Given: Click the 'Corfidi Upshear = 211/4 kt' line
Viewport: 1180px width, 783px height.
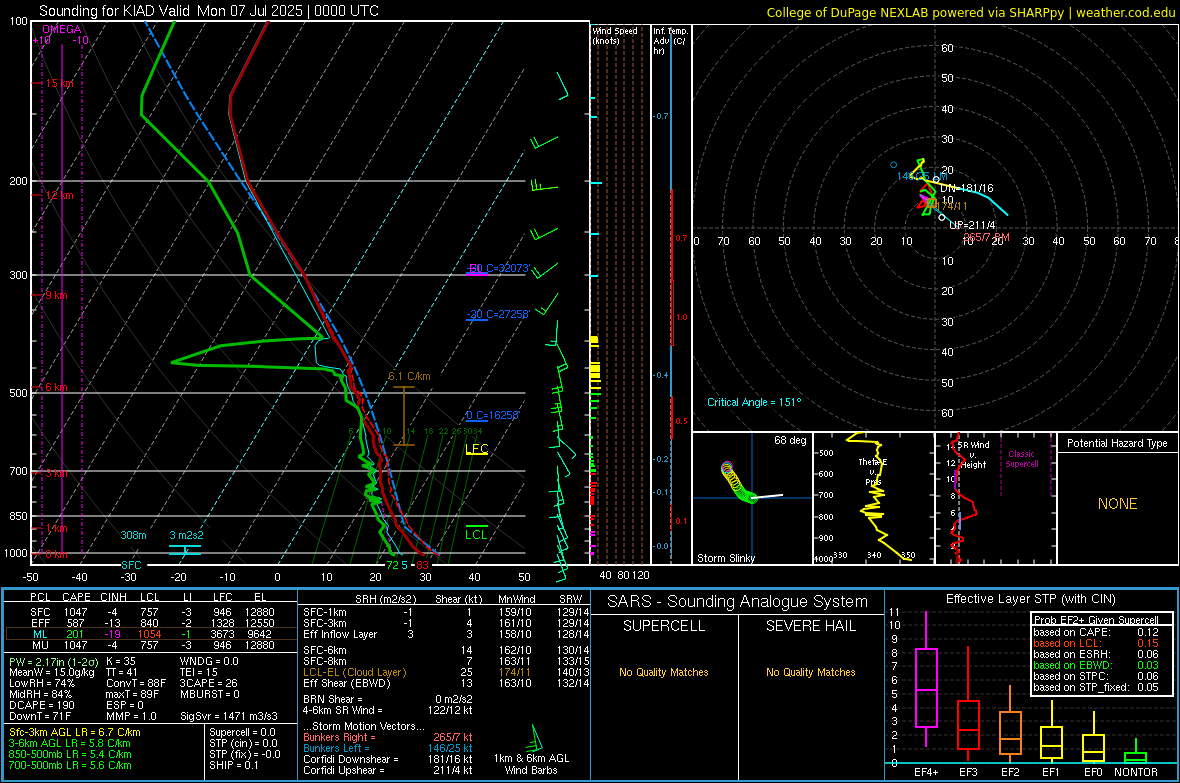Looking at the screenshot, I should (388, 771).
